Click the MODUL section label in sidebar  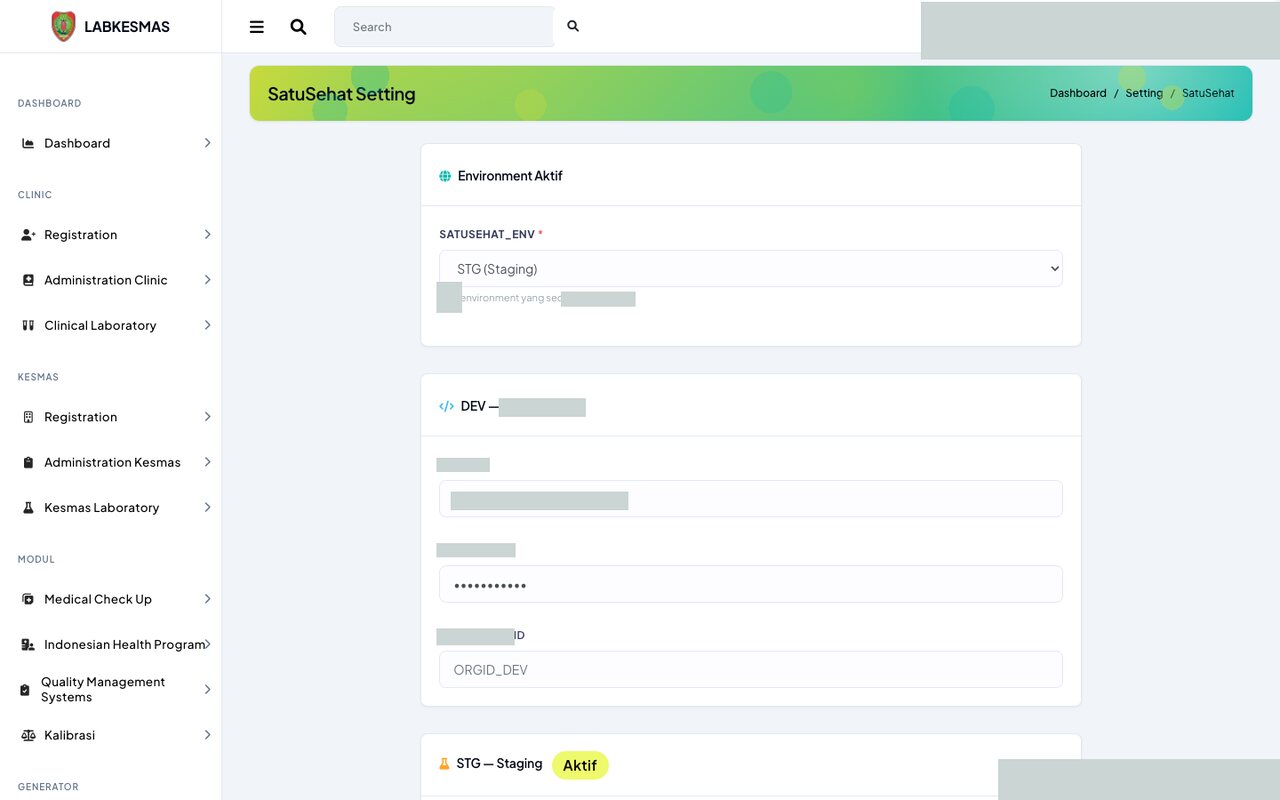36,559
